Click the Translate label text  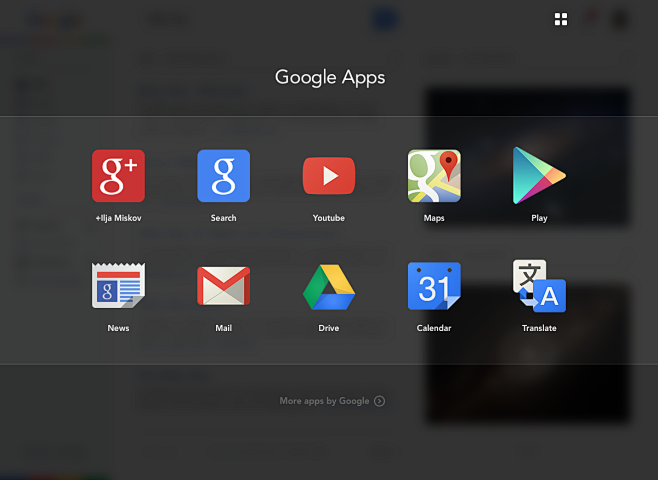click(x=539, y=328)
